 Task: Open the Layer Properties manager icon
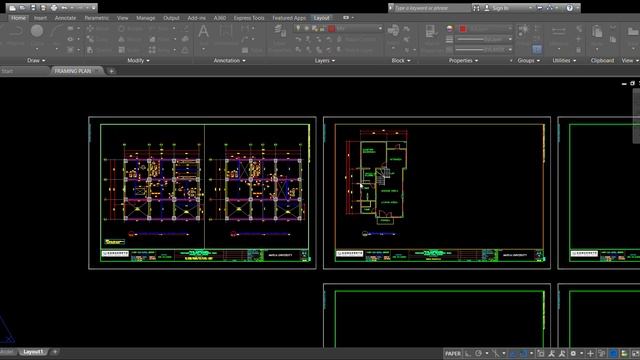[x=280, y=31]
